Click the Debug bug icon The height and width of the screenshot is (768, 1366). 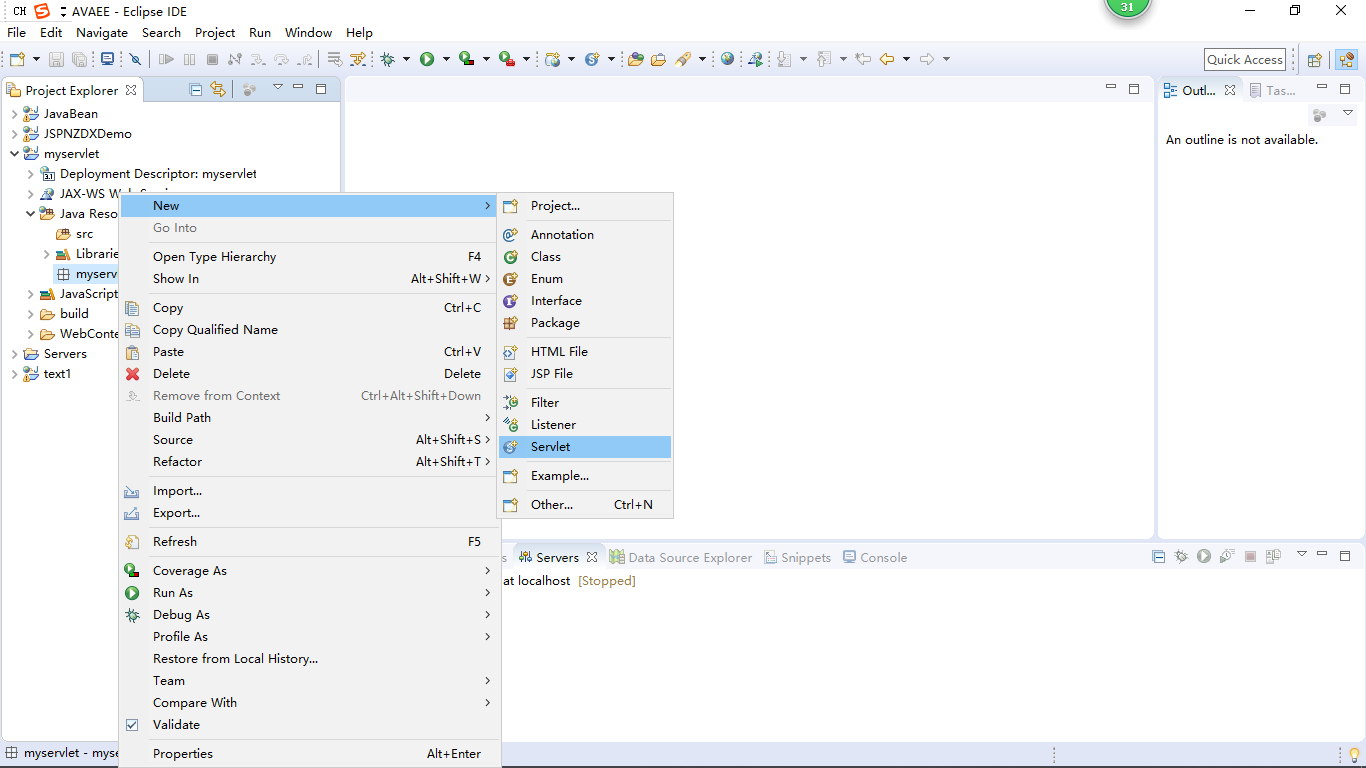[x=388, y=59]
